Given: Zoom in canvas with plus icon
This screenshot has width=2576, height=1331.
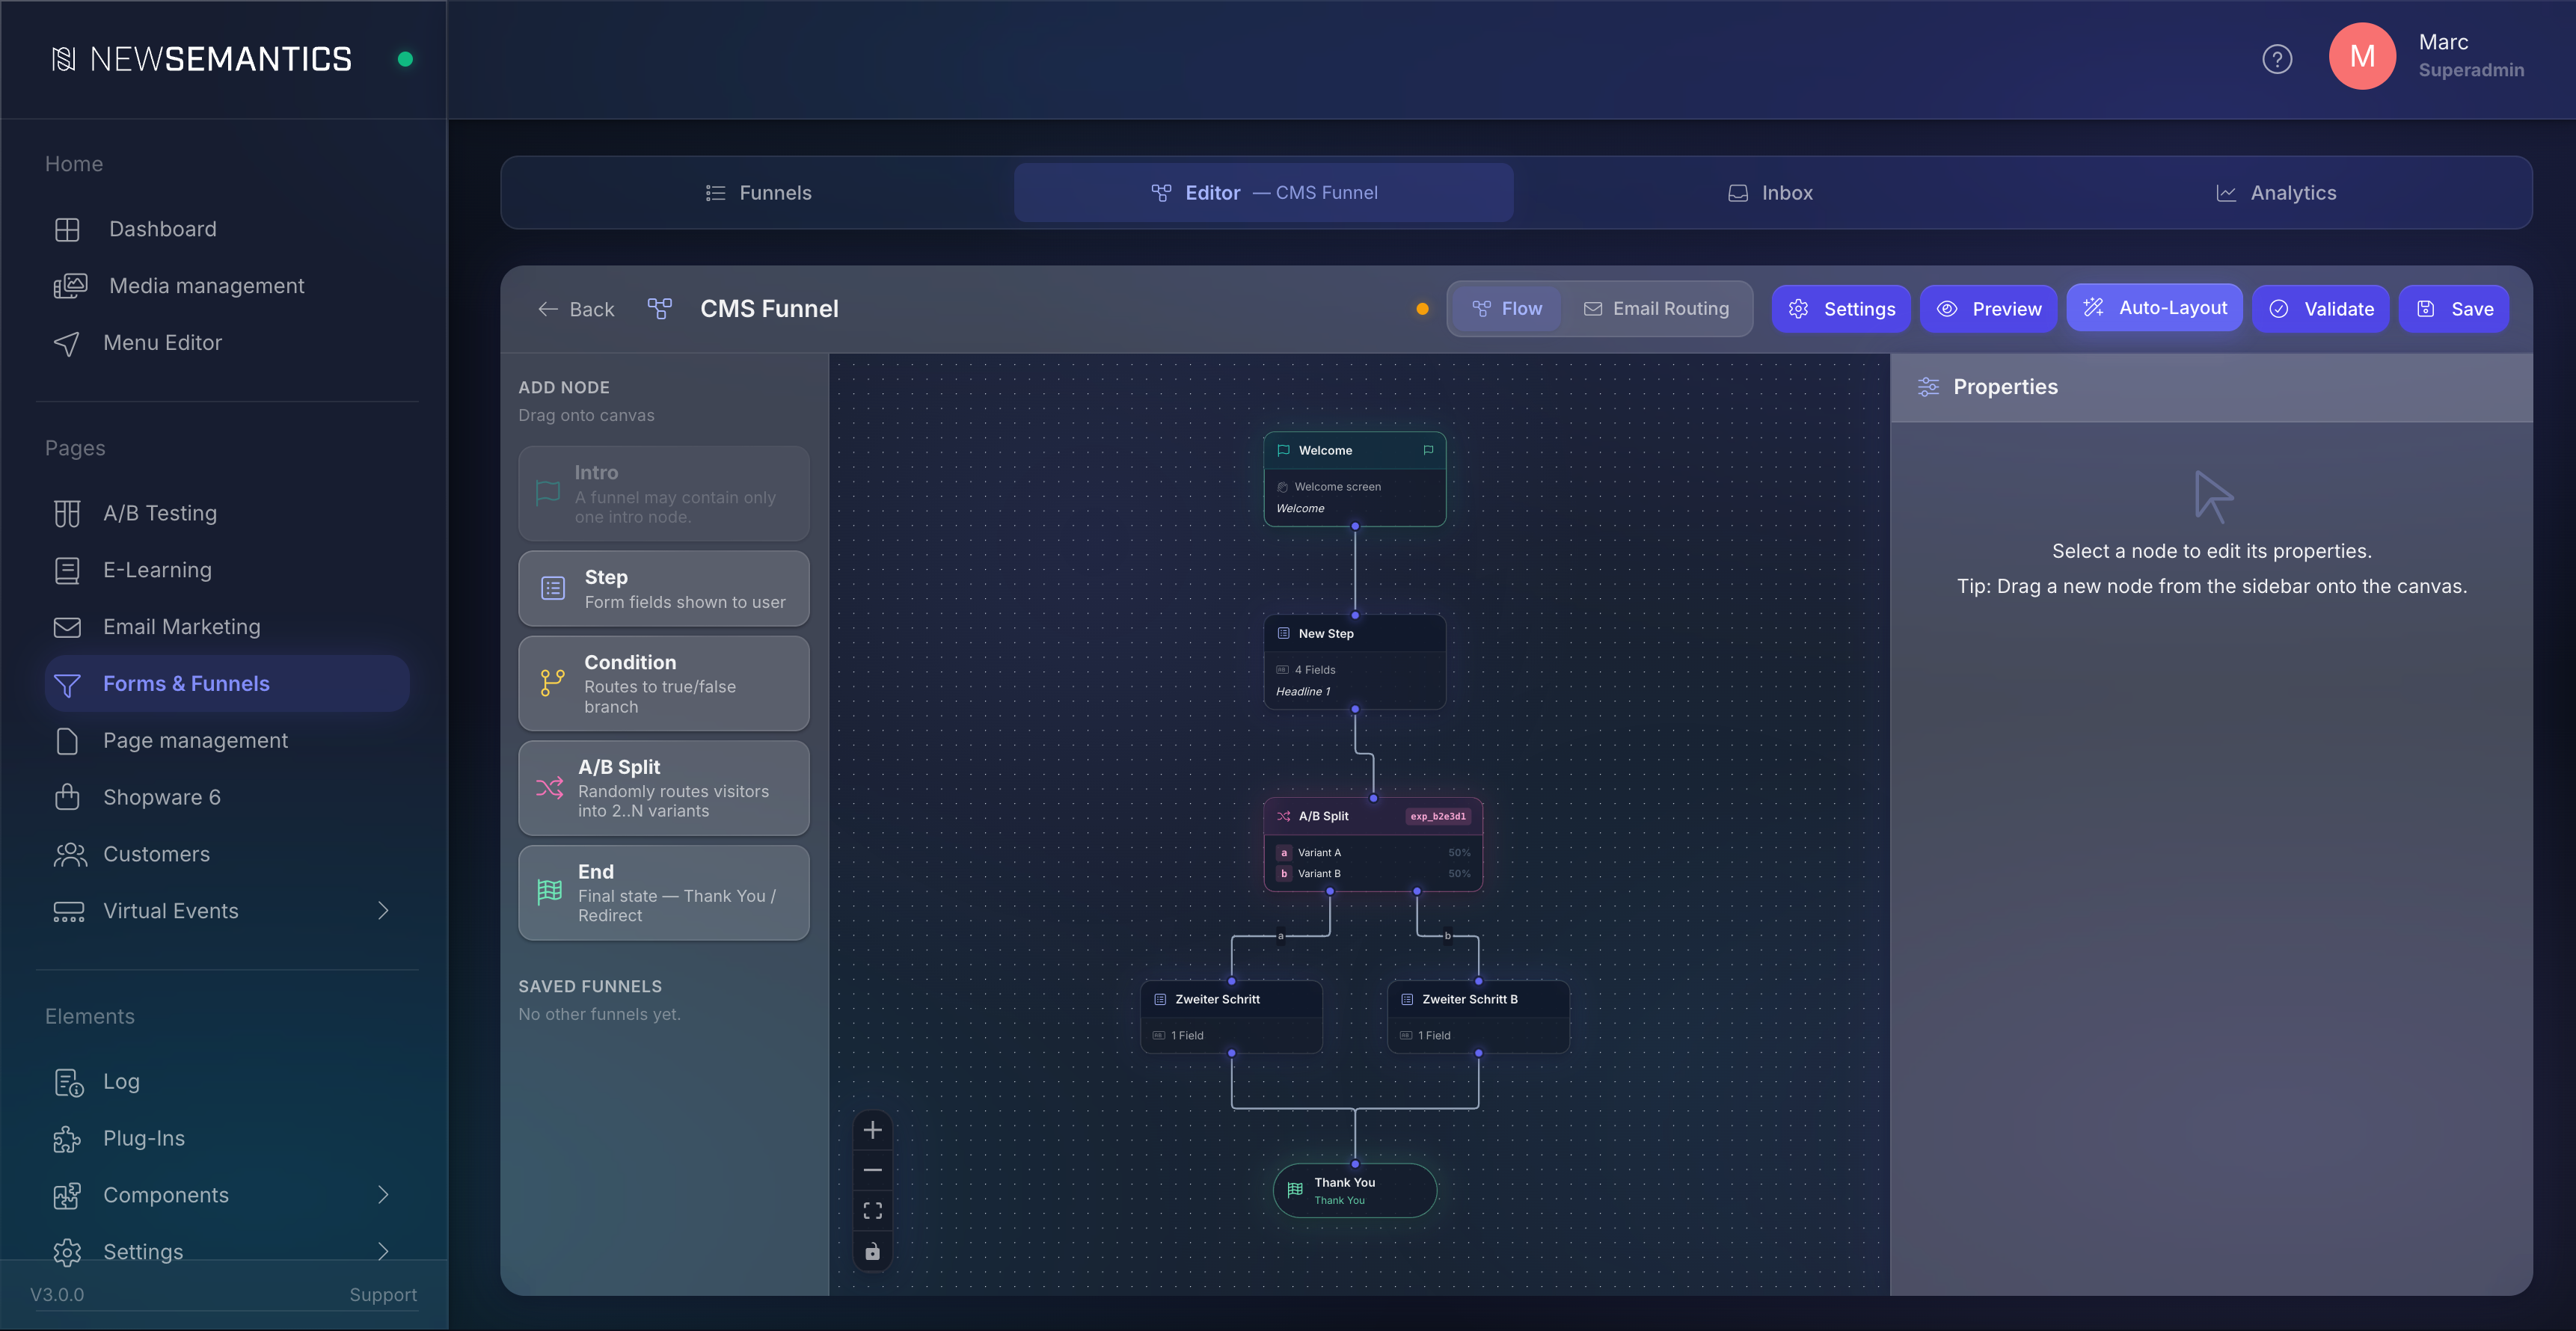Looking at the screenshot, I should click(x=873, y=1130).
